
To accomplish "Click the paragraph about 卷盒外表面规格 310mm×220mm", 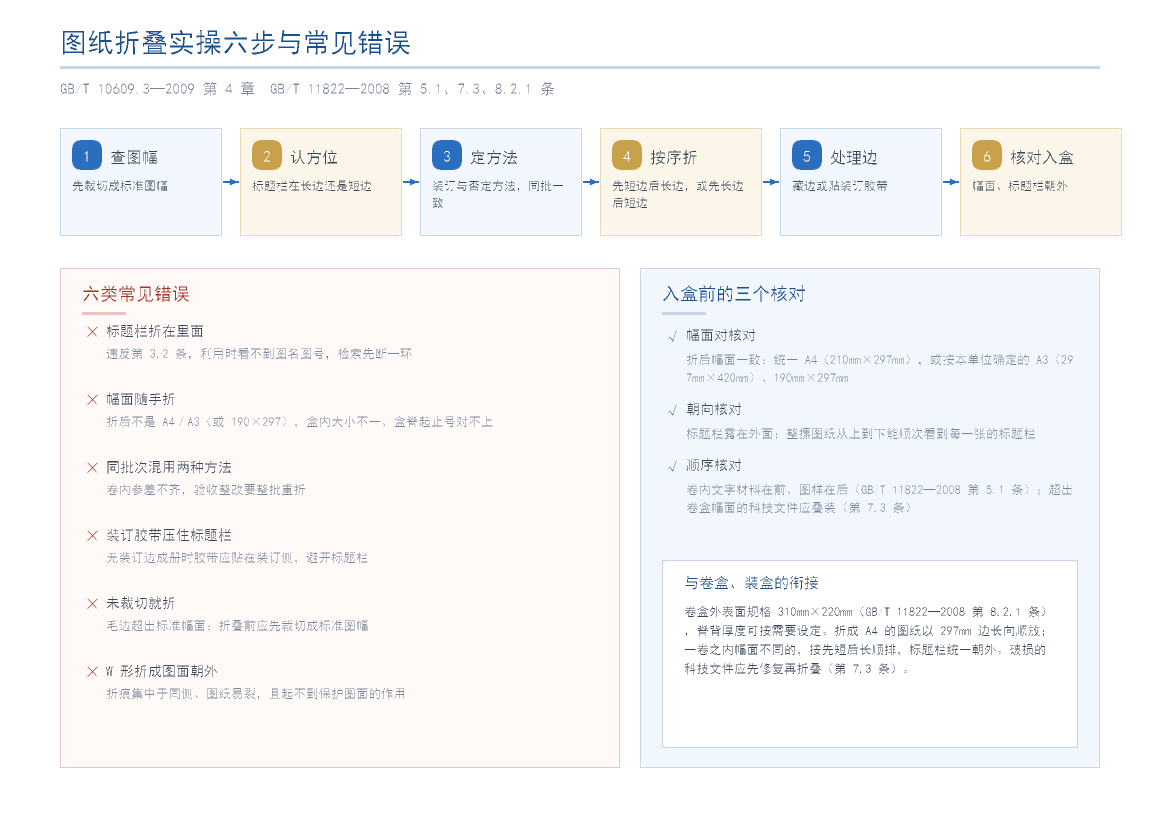I will click(866, 640).
